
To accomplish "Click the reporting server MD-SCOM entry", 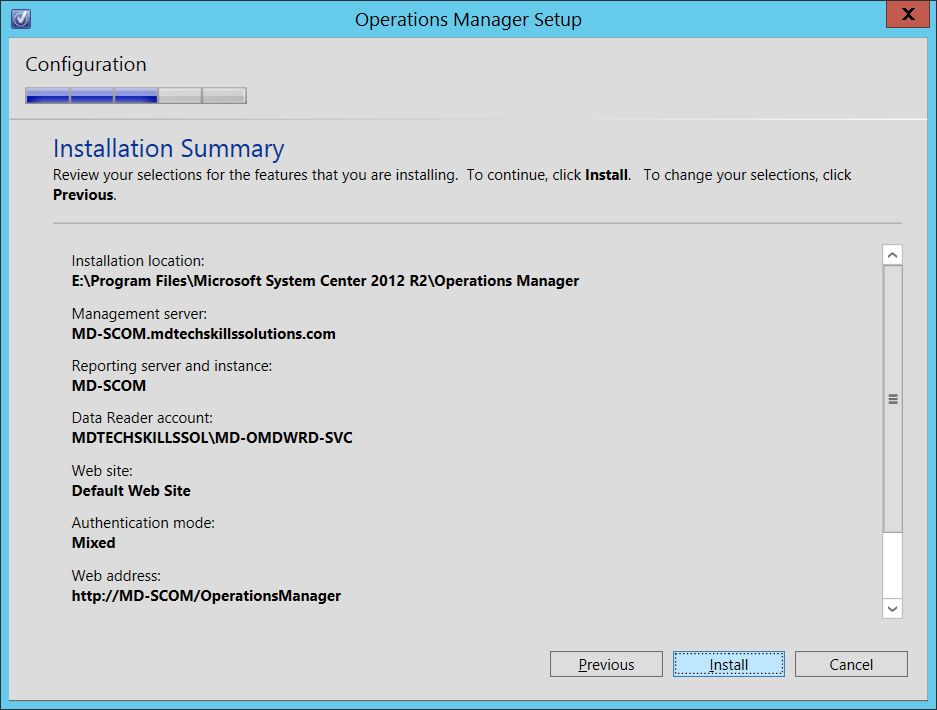I will (109, 385).
